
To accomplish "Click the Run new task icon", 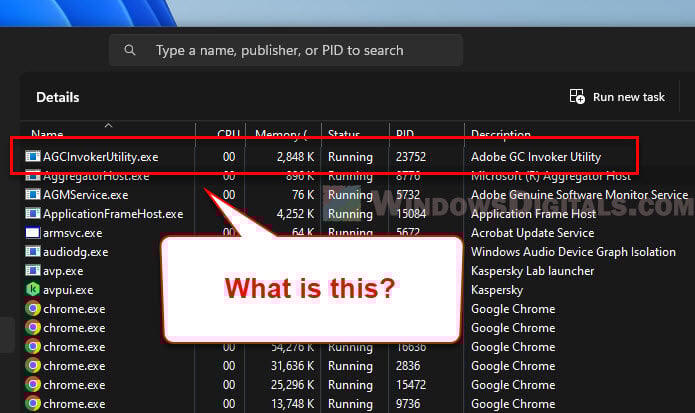I will click(577, 97).
